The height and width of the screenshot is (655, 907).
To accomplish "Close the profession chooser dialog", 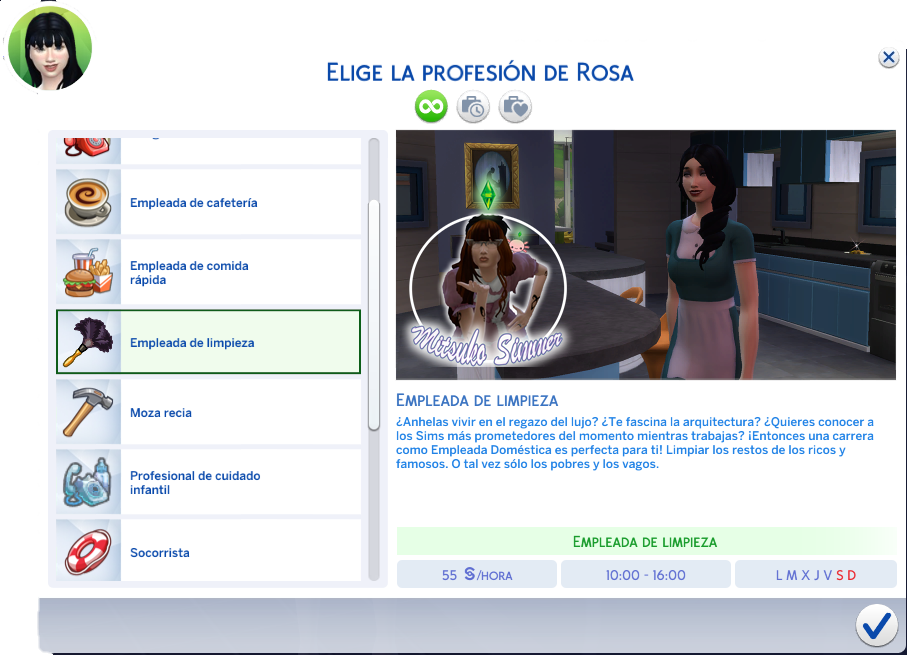I will pyautogui.click(x=888, y=57).
